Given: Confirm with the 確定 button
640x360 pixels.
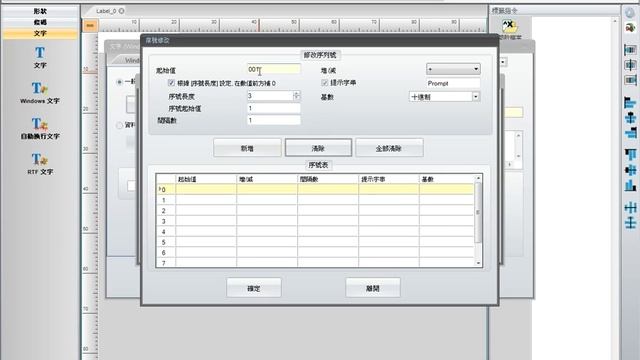Looking at the screenshot, I should pyautogui.click(x=254, y=288).
